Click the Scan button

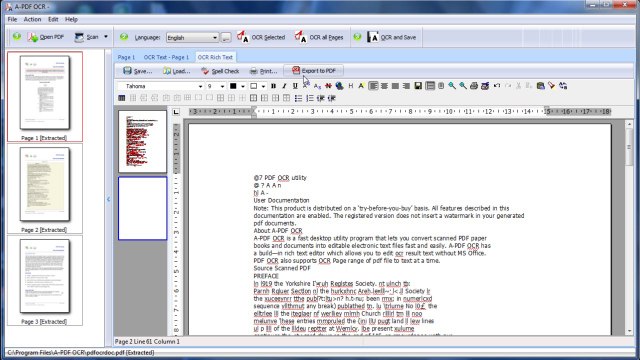point(87,37)
